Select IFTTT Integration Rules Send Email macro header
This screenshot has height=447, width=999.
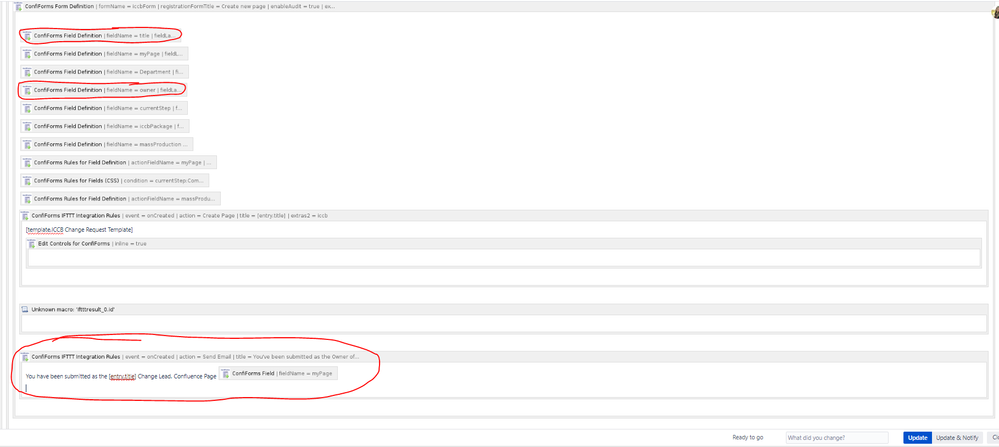[504, 357]
